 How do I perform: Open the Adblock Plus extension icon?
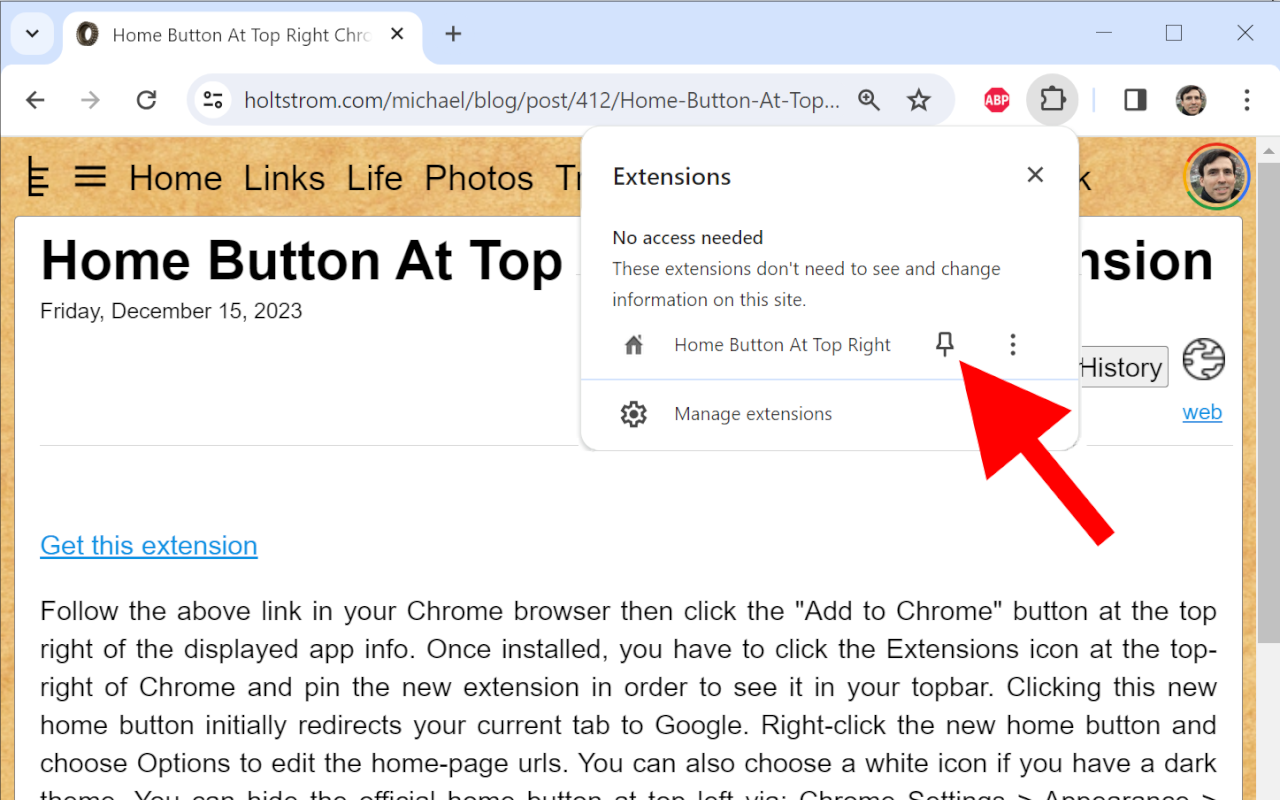pos(997,100)
